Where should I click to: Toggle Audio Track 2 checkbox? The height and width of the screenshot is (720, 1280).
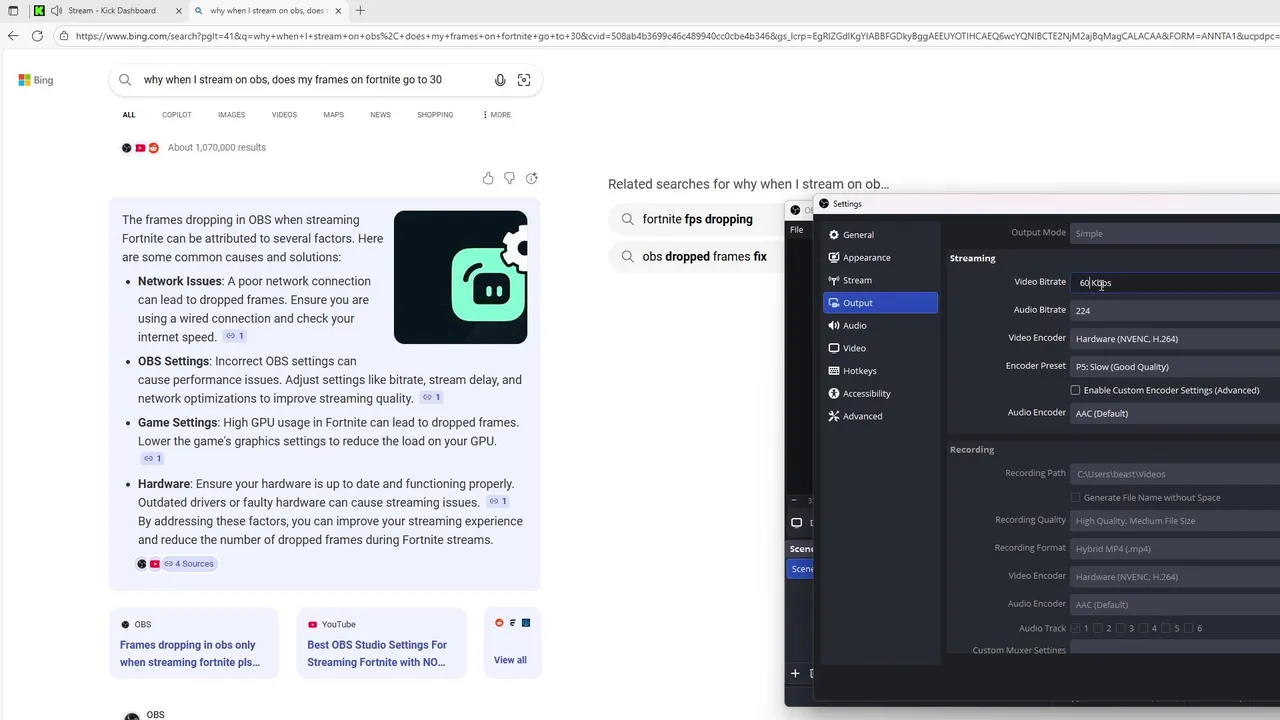point(1098,628)
